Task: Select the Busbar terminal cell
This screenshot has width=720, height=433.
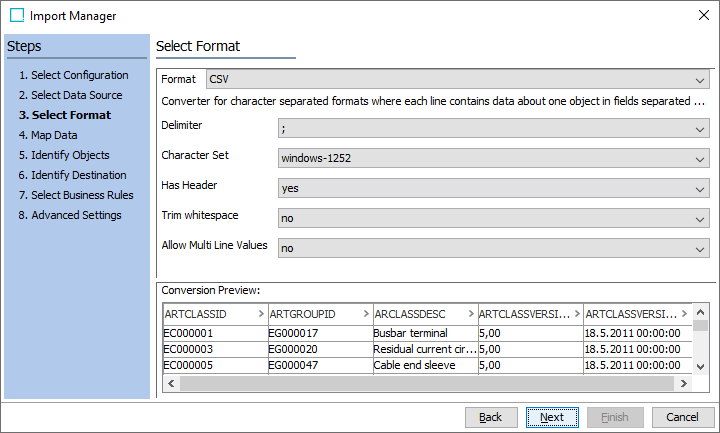Action: click(x=410, y=333)
